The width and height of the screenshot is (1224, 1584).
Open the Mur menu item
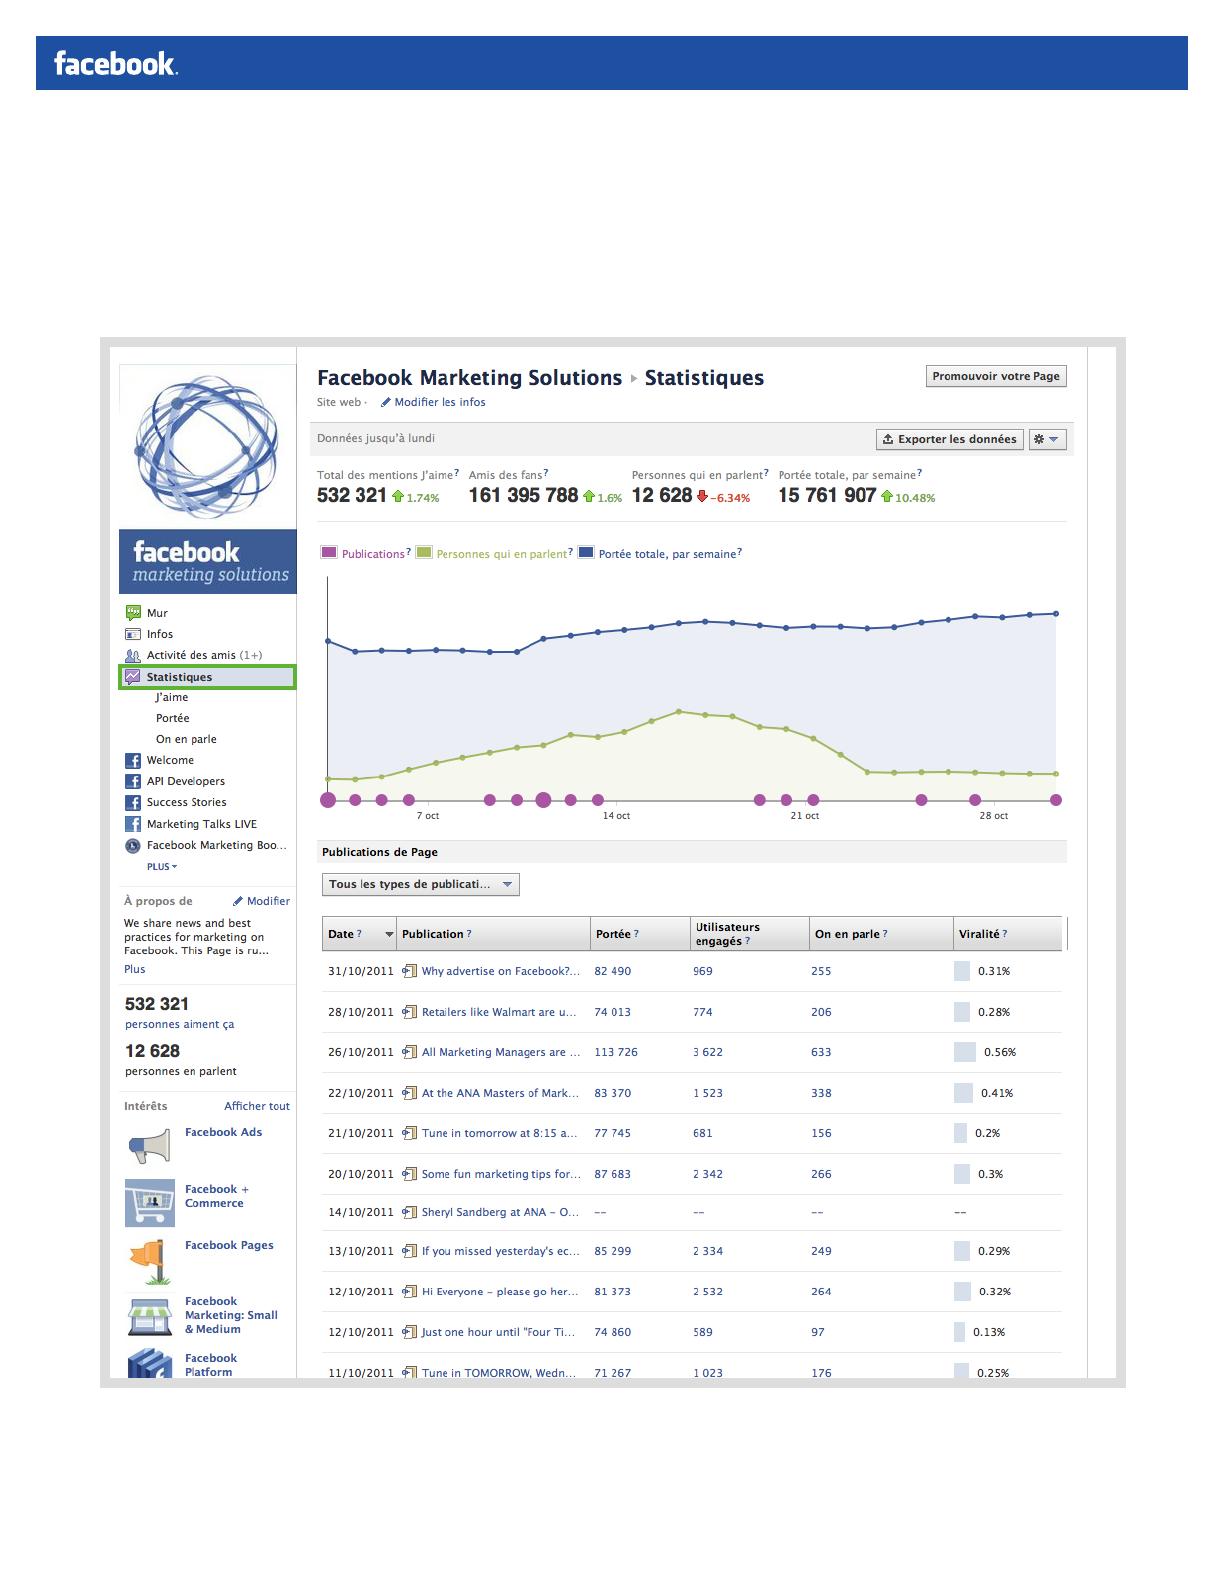[x=157, y=613]
